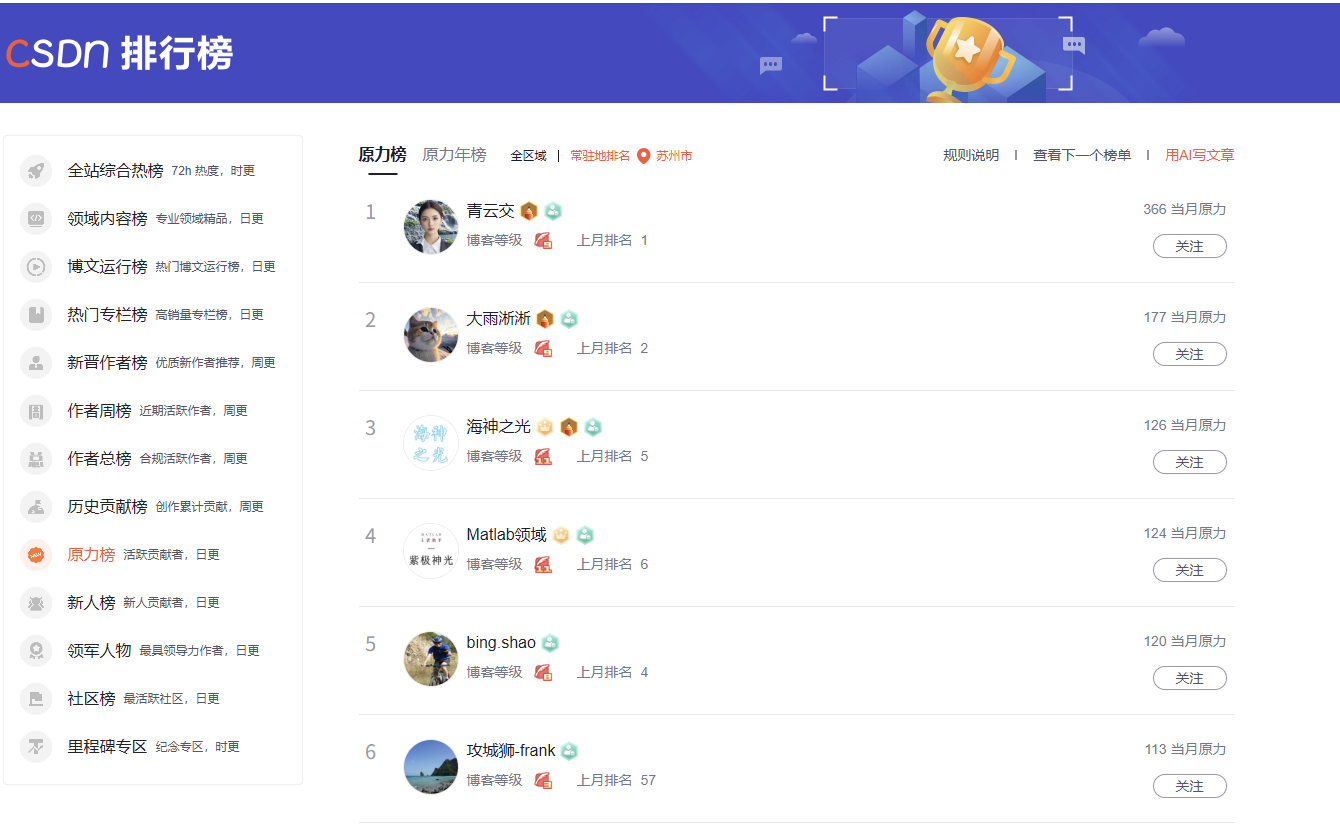The width and height of the screenshot is (1340, 827).
Task: Select the 领域内容榜 code icon
Action: click(36, 219)
